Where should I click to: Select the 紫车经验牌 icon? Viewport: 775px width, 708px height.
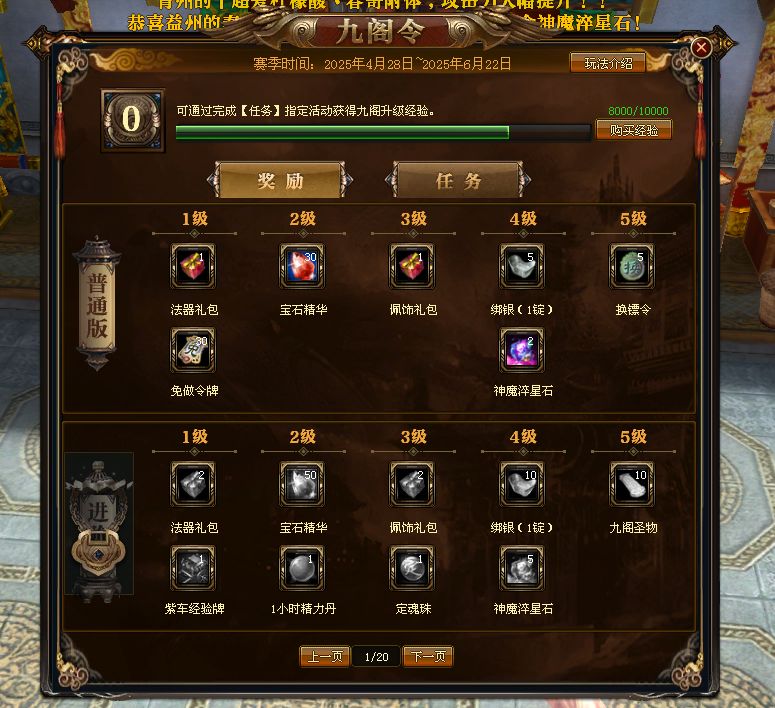(193, 568)
